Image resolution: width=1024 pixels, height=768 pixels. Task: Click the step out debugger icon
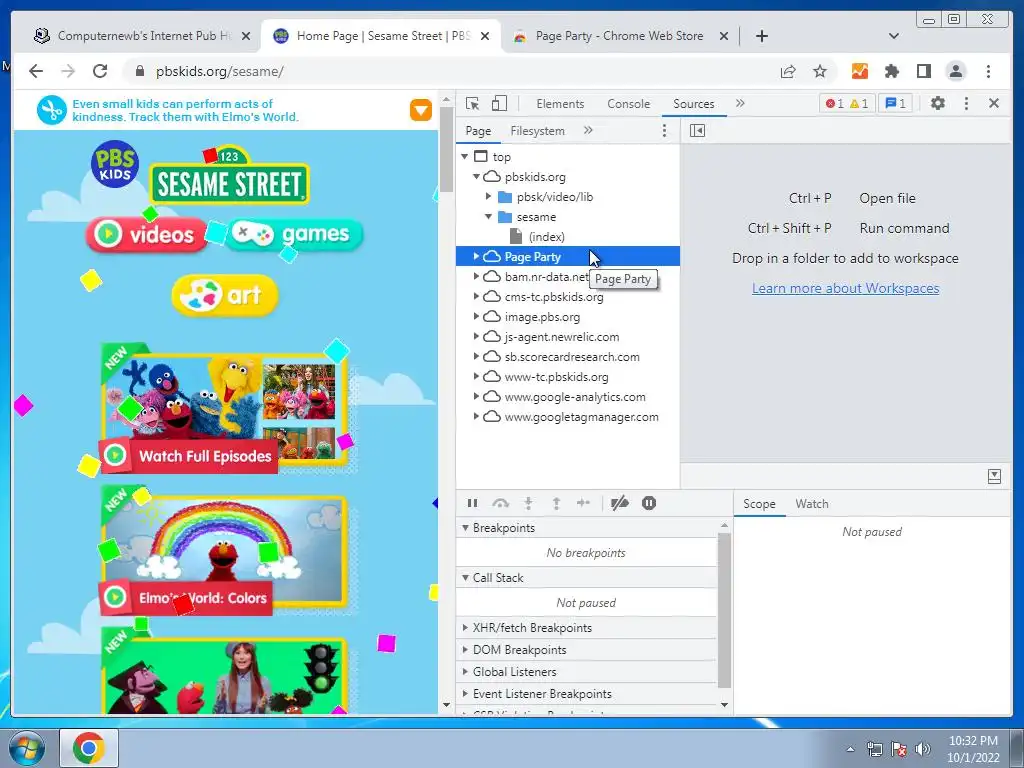(556, 503)
